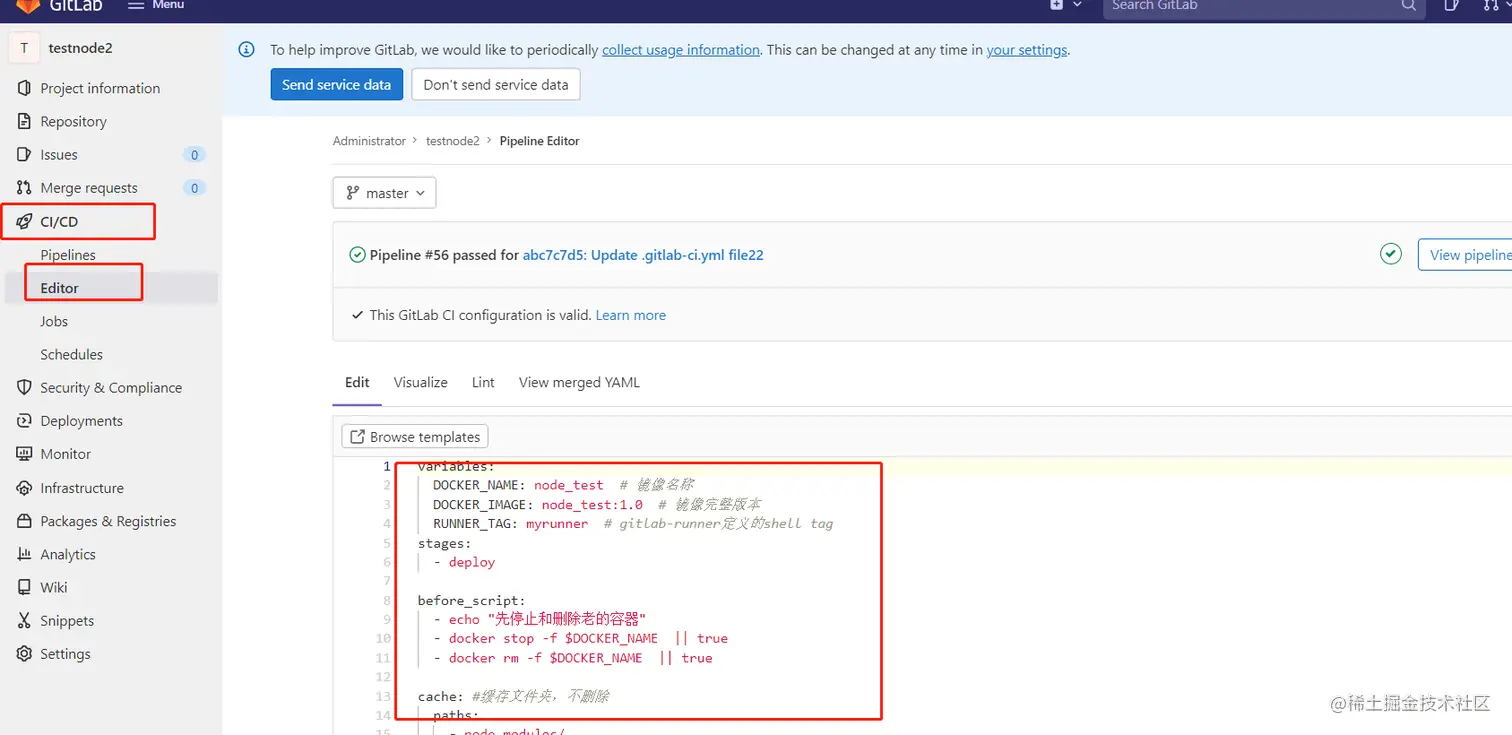Click the info icon in the usage banner
Image resolution: width=1512 pixels, height=735 pixels.
click(x=247, y=49)
